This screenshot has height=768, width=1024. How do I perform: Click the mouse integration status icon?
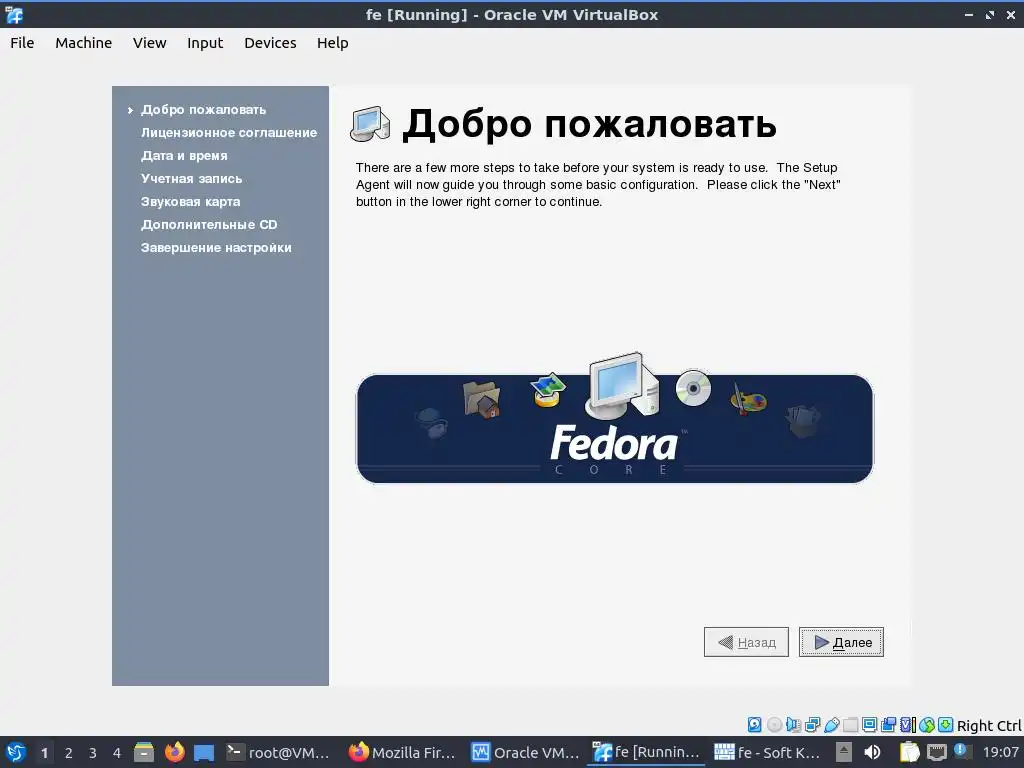click(927, 724)
